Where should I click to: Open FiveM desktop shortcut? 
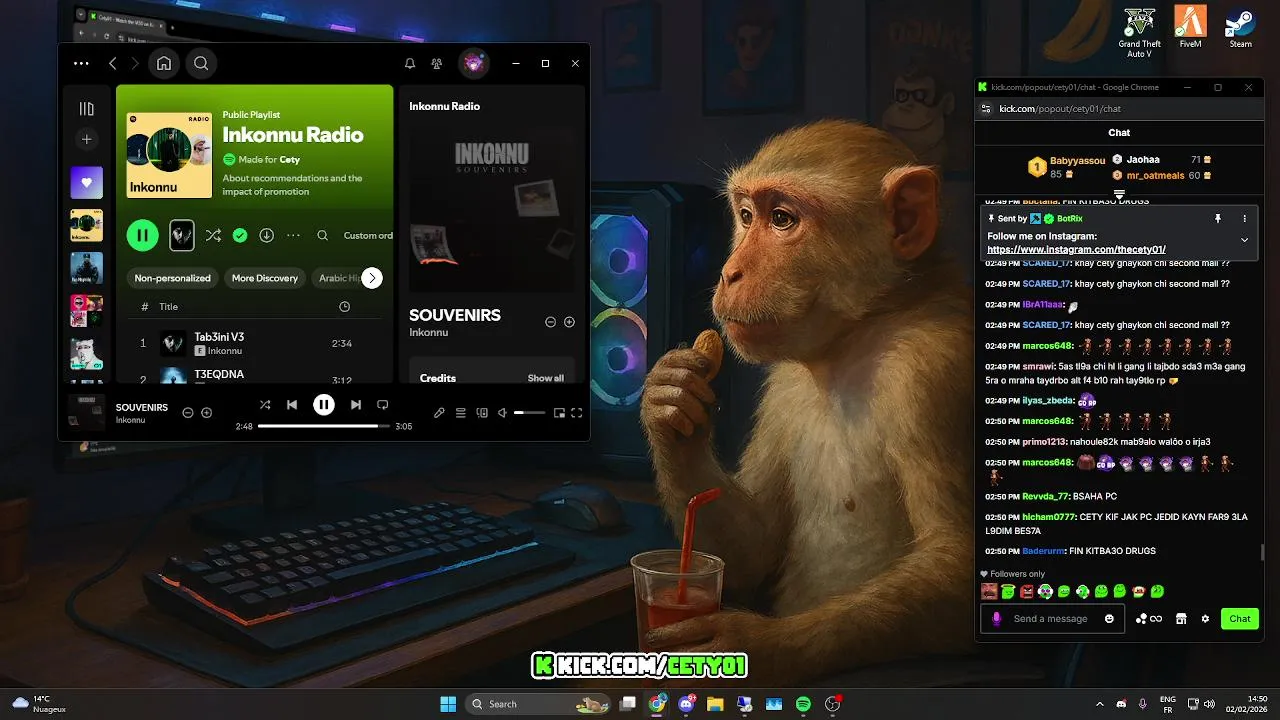pos(1190,27)
